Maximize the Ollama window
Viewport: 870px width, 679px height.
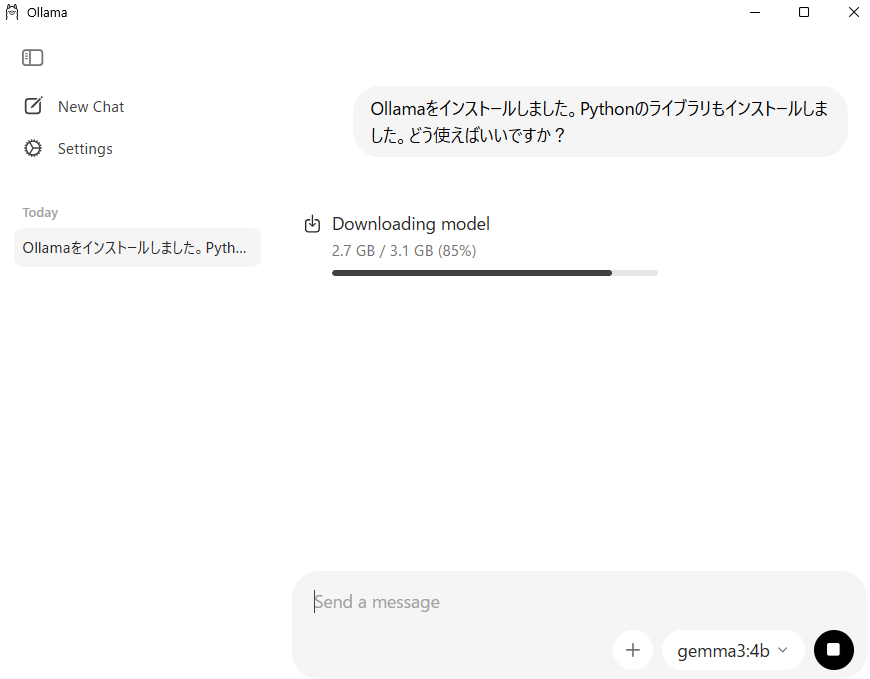804,13
